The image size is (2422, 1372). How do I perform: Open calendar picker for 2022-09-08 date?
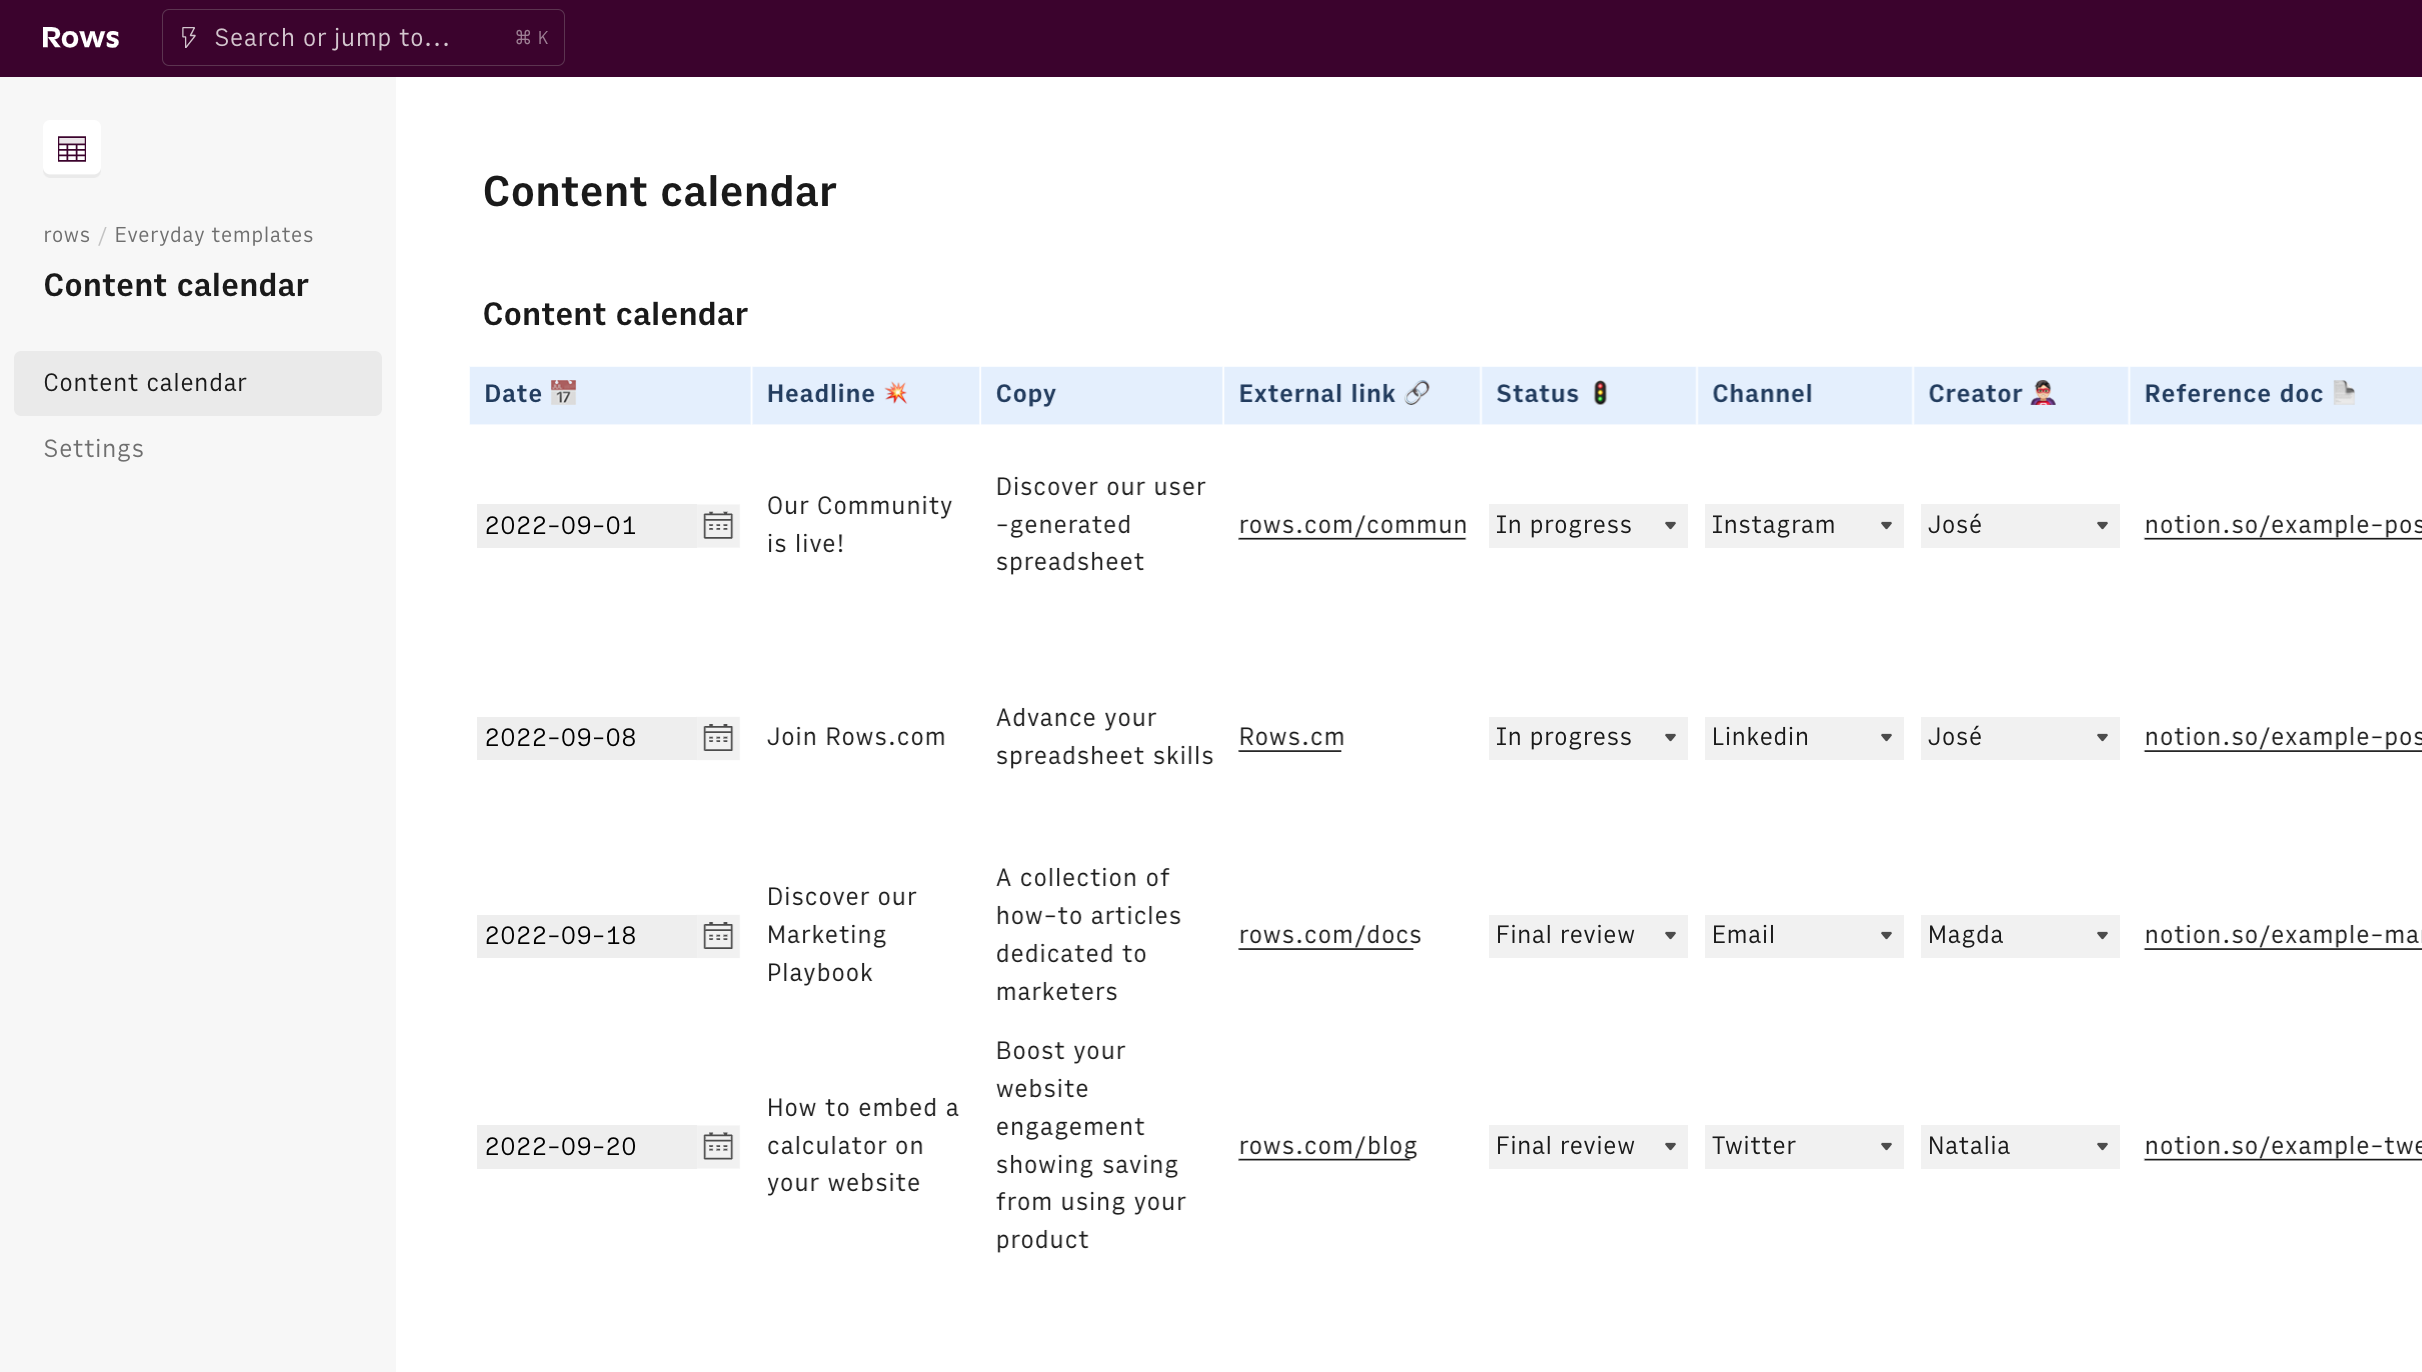point(717,737)
